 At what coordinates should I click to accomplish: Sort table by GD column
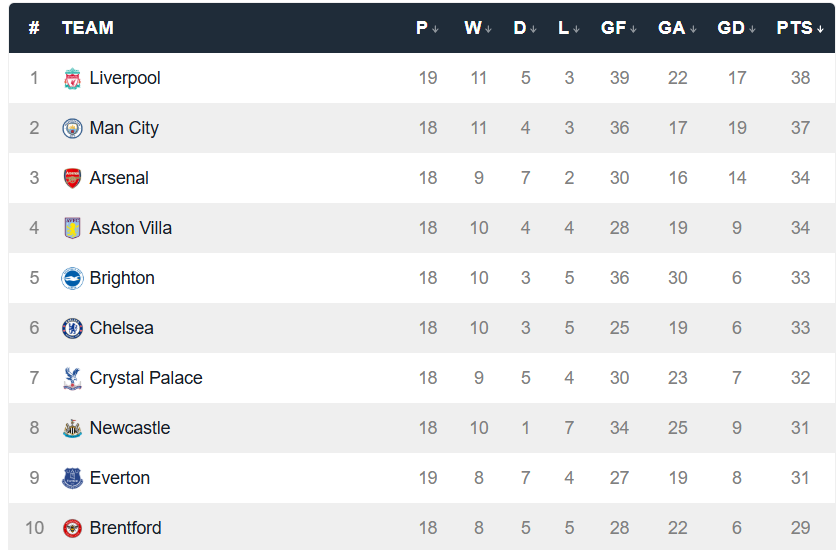(x=736, y=28)
